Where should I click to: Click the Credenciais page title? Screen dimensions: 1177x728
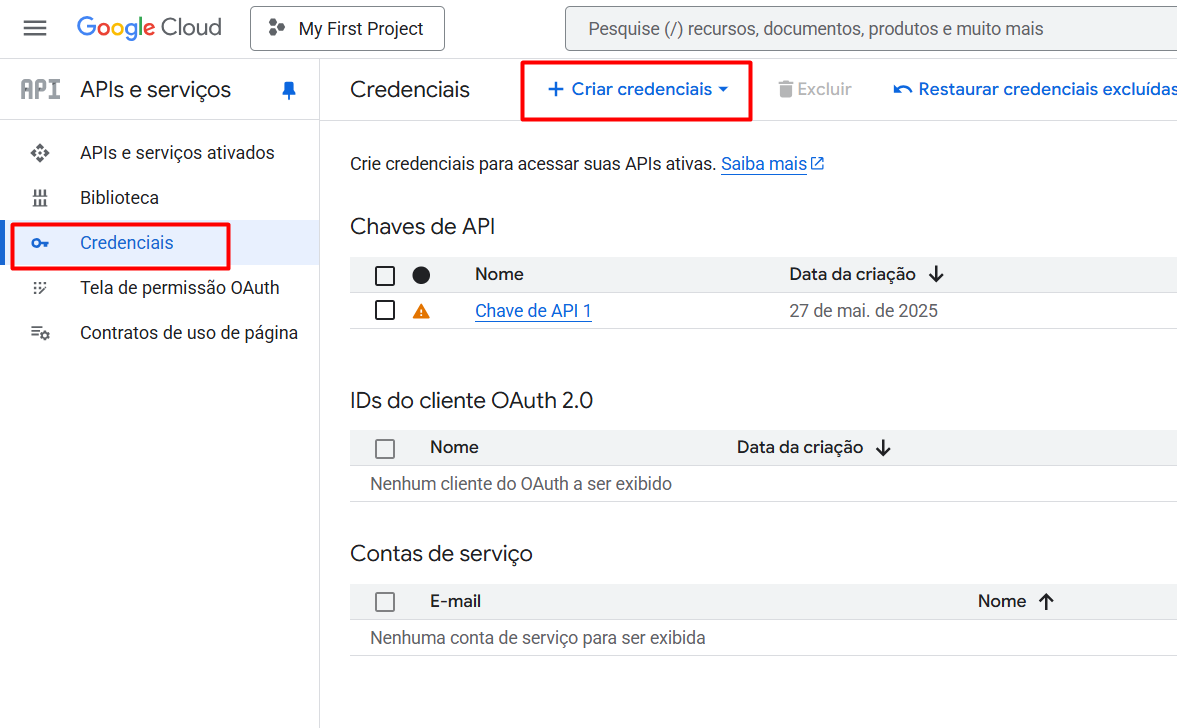(410, 90)
